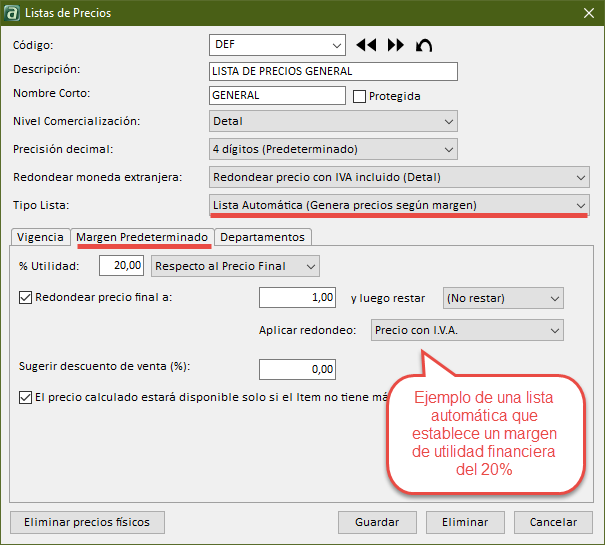This screenshot has height=545, width=605.
Task: Click the next record double-arrow icon
Action: [395, 45]
